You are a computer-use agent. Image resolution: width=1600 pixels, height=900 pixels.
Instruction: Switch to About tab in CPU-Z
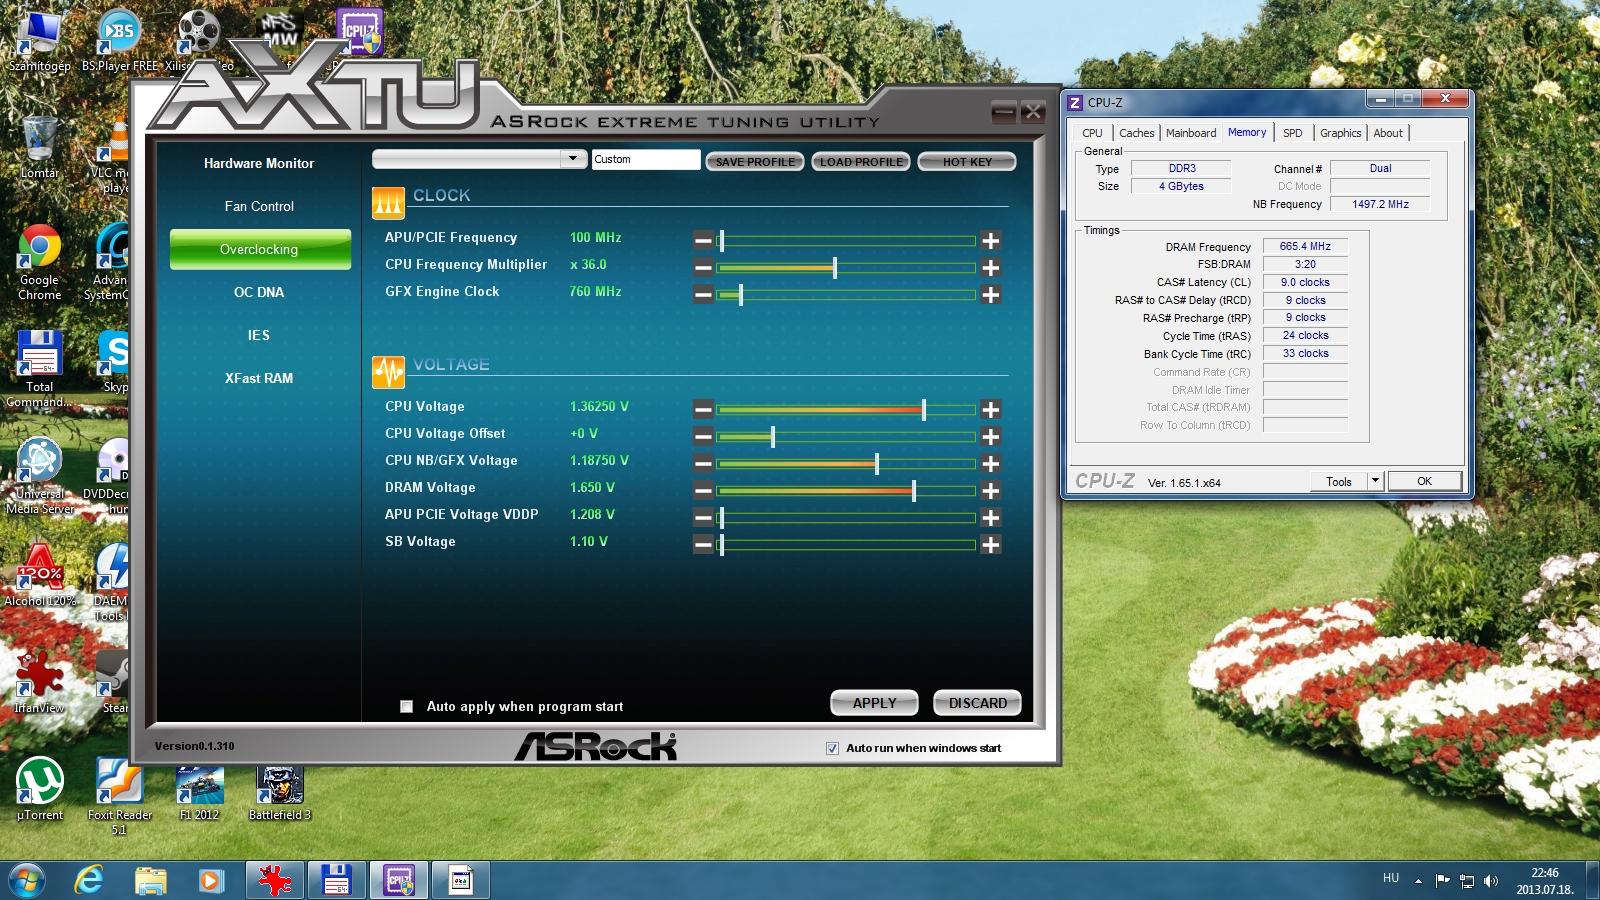pos(1388,133)
